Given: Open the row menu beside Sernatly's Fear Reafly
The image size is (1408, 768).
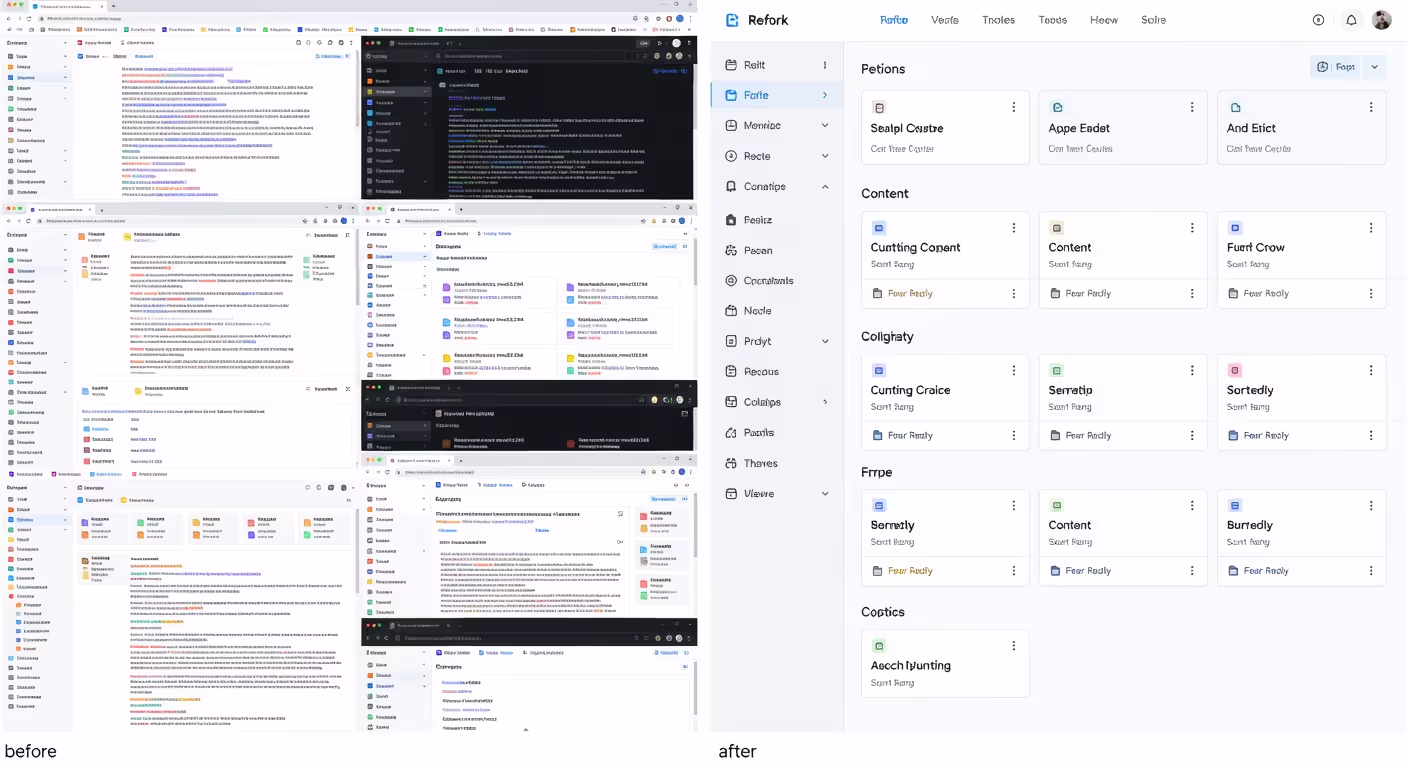Looking at the screenshot, I should [1014, 571].
